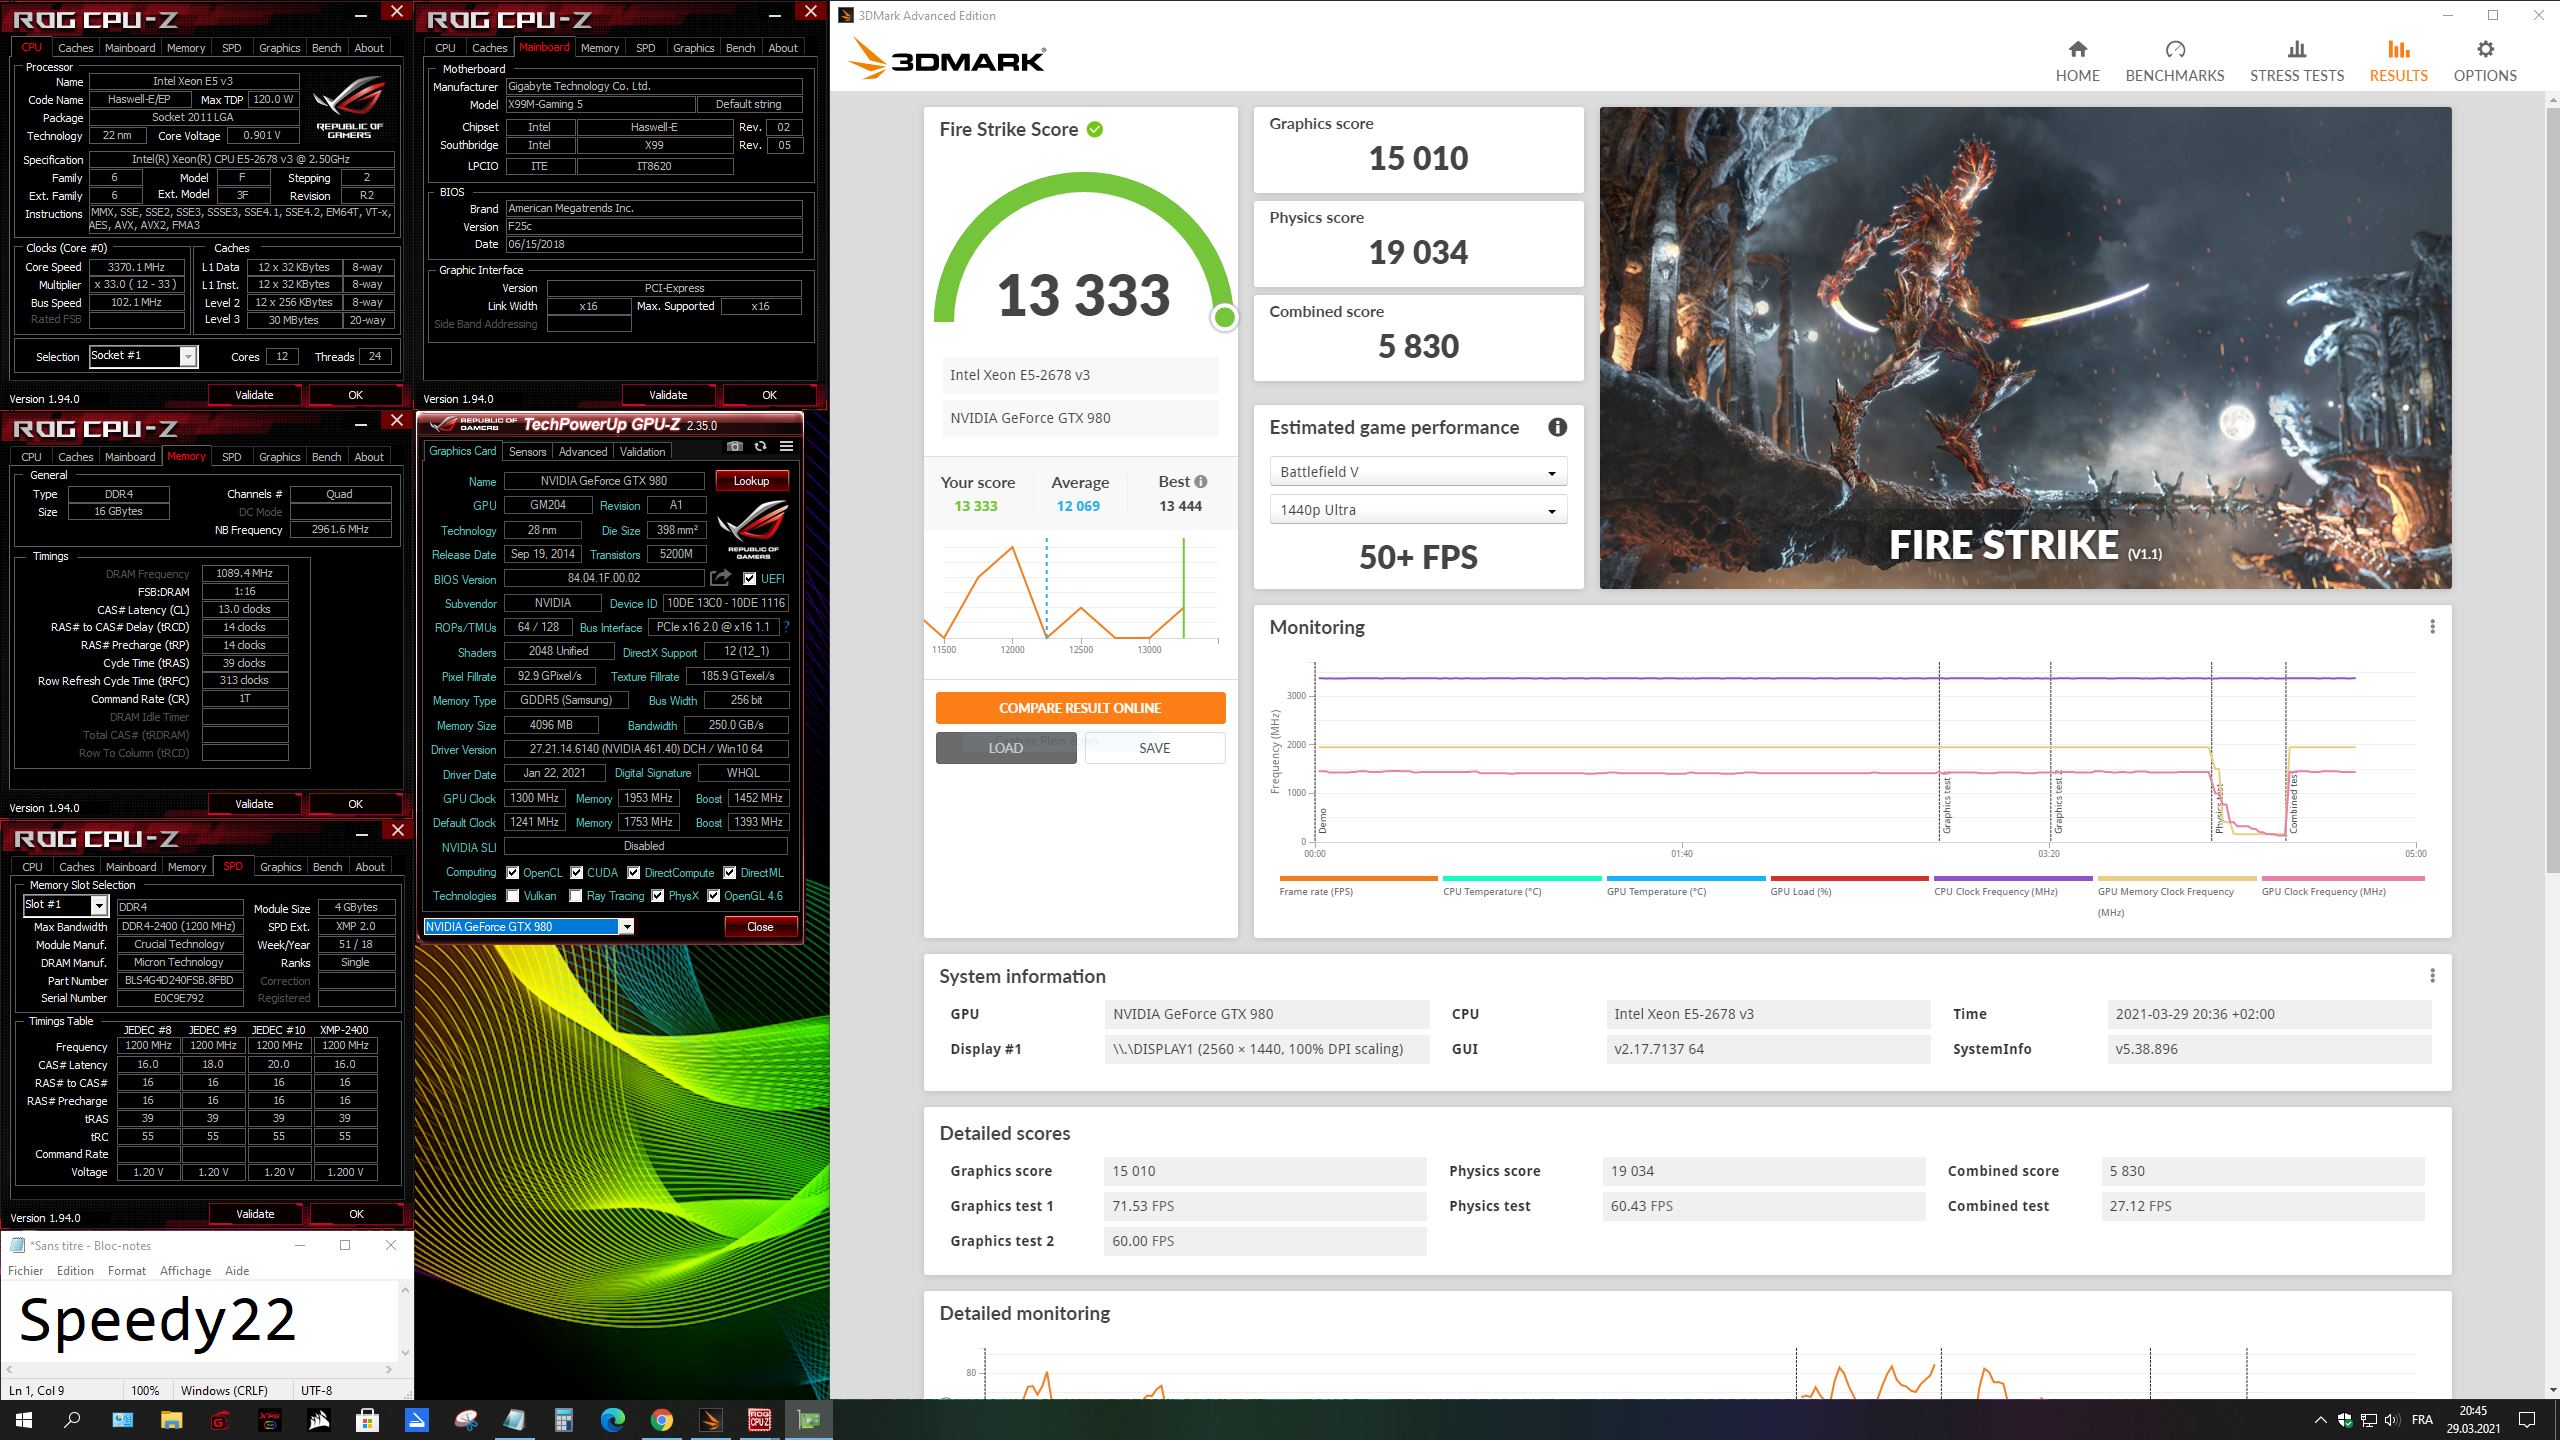Image resolution: width=2560 pixels, height=1440 pixels.
Task: Open 3DMark OPTIONS gear
Action: coord(2485,49)
